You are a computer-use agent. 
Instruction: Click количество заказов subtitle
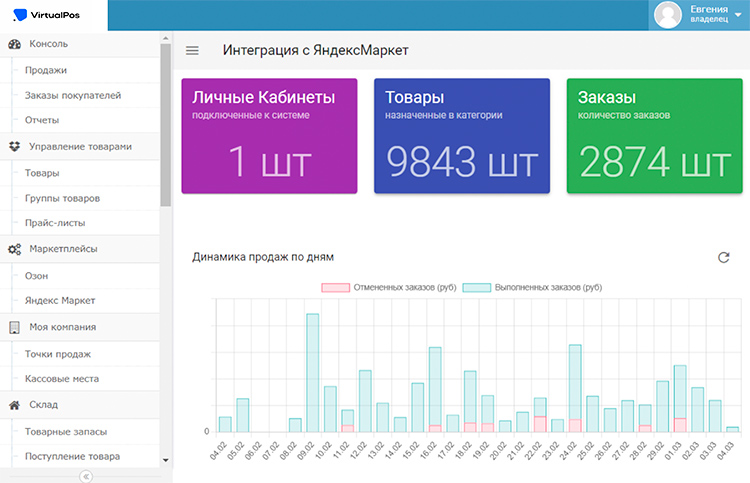(x=624, y=115)
